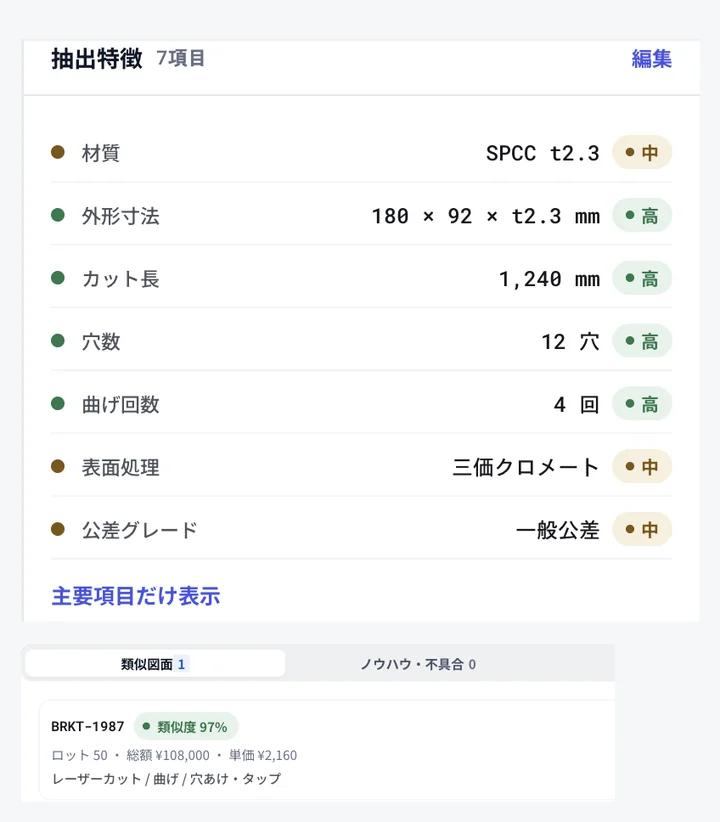
Task: Click the green status dot beside カット長
Action: (58, 278)
